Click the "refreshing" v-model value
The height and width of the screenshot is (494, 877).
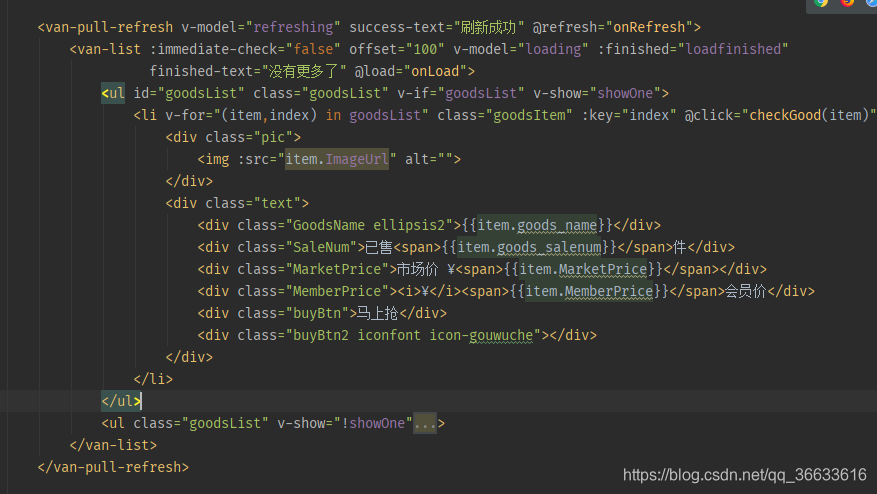294,27
